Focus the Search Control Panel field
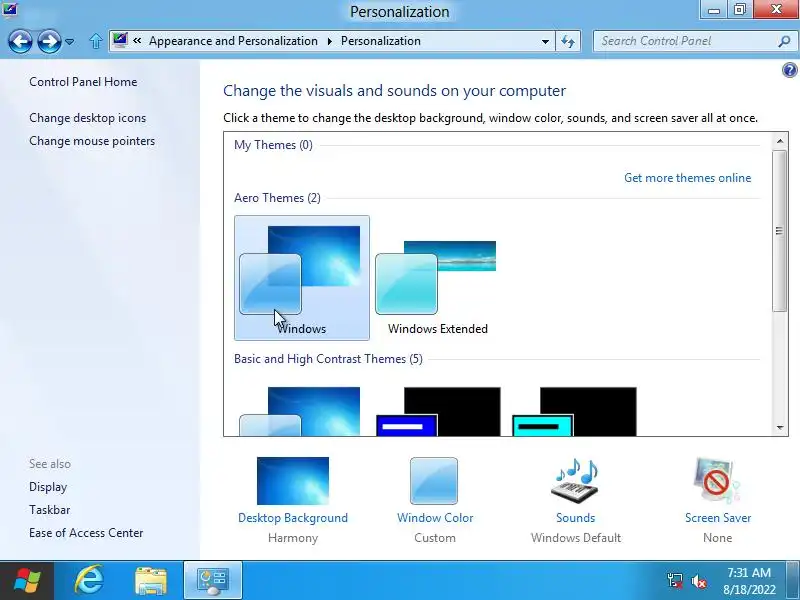Viewport: 800px width, 600px height. click(x=693, y=41)
